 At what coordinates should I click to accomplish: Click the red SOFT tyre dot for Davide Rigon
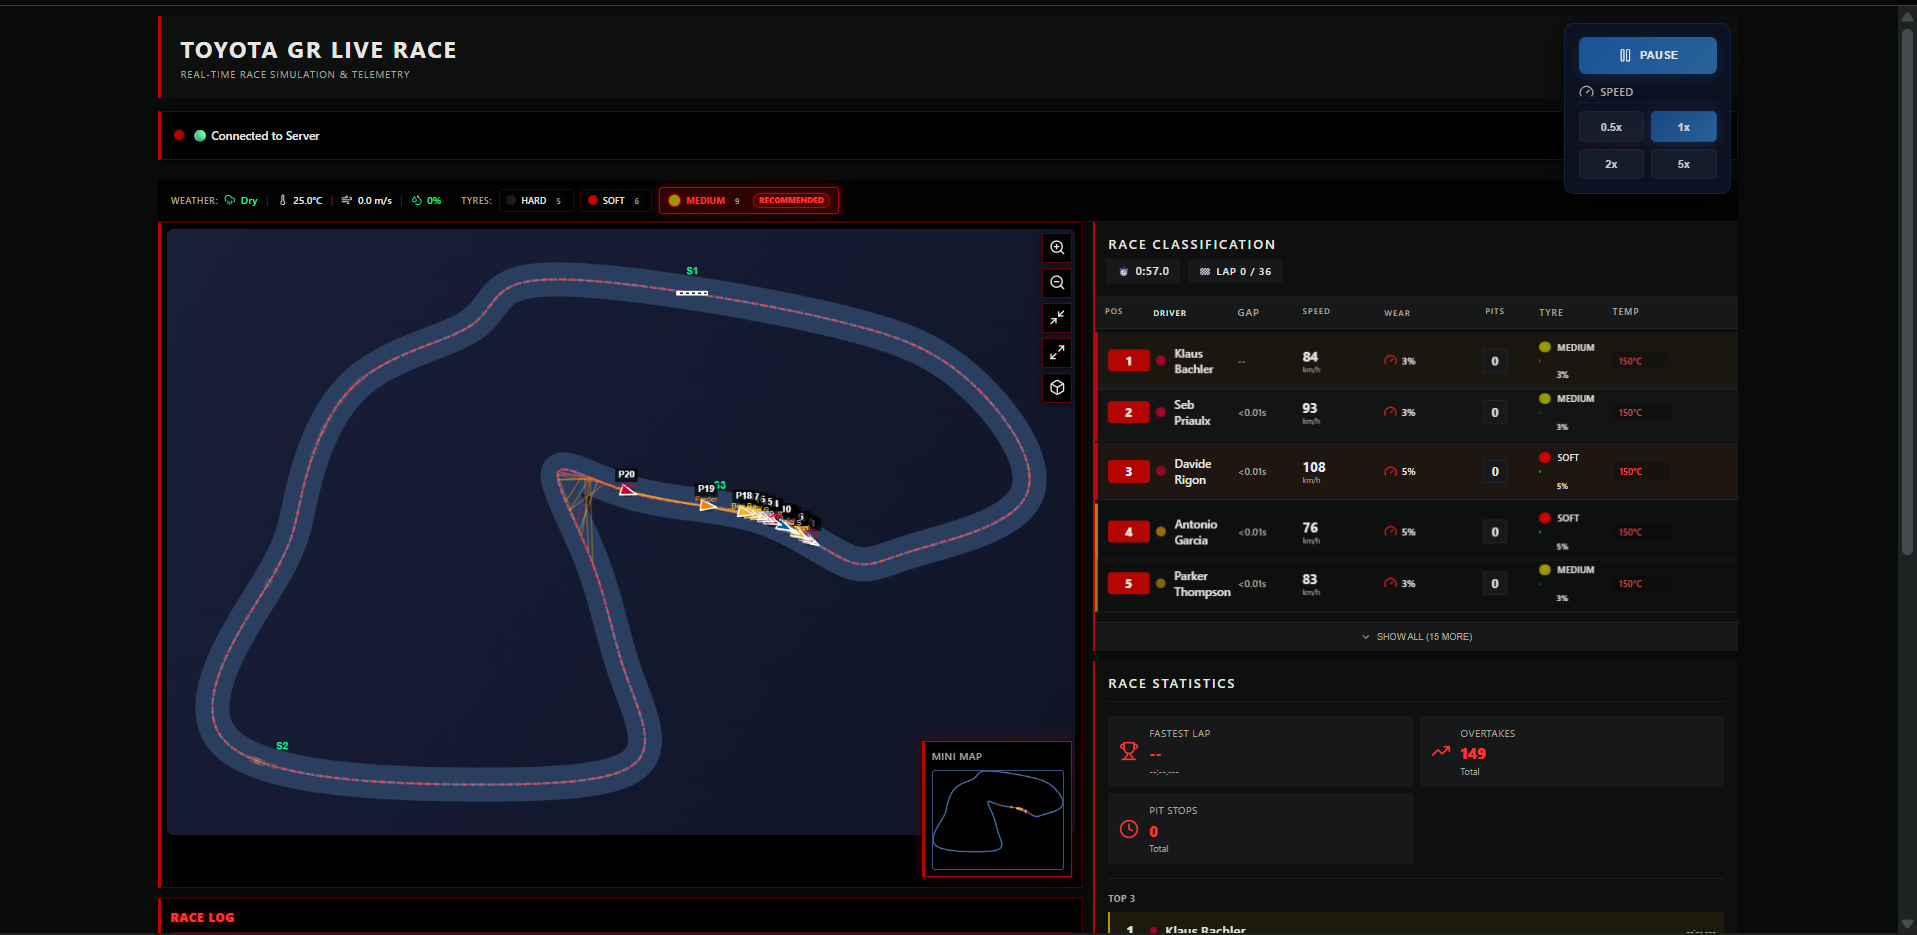pyautogui.click(x=1545, y=457)
